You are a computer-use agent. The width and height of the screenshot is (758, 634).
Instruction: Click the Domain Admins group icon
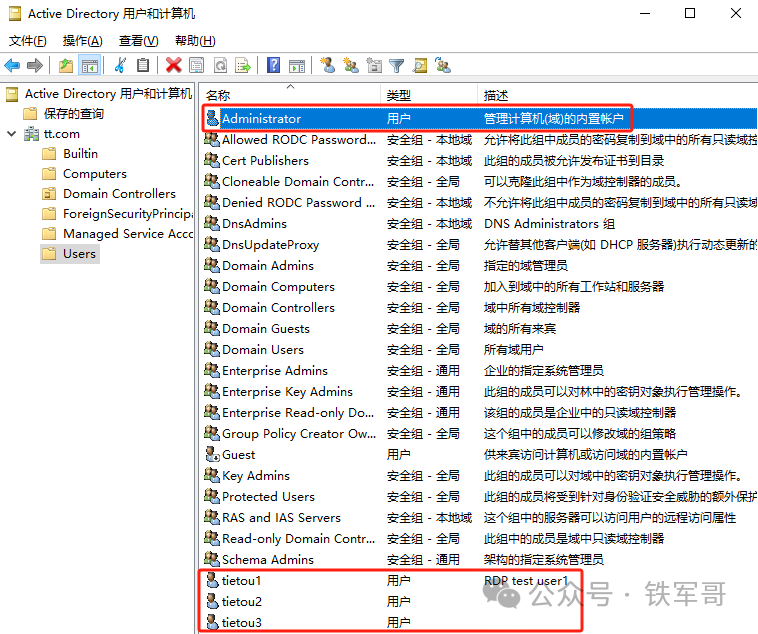pos(212,265)
